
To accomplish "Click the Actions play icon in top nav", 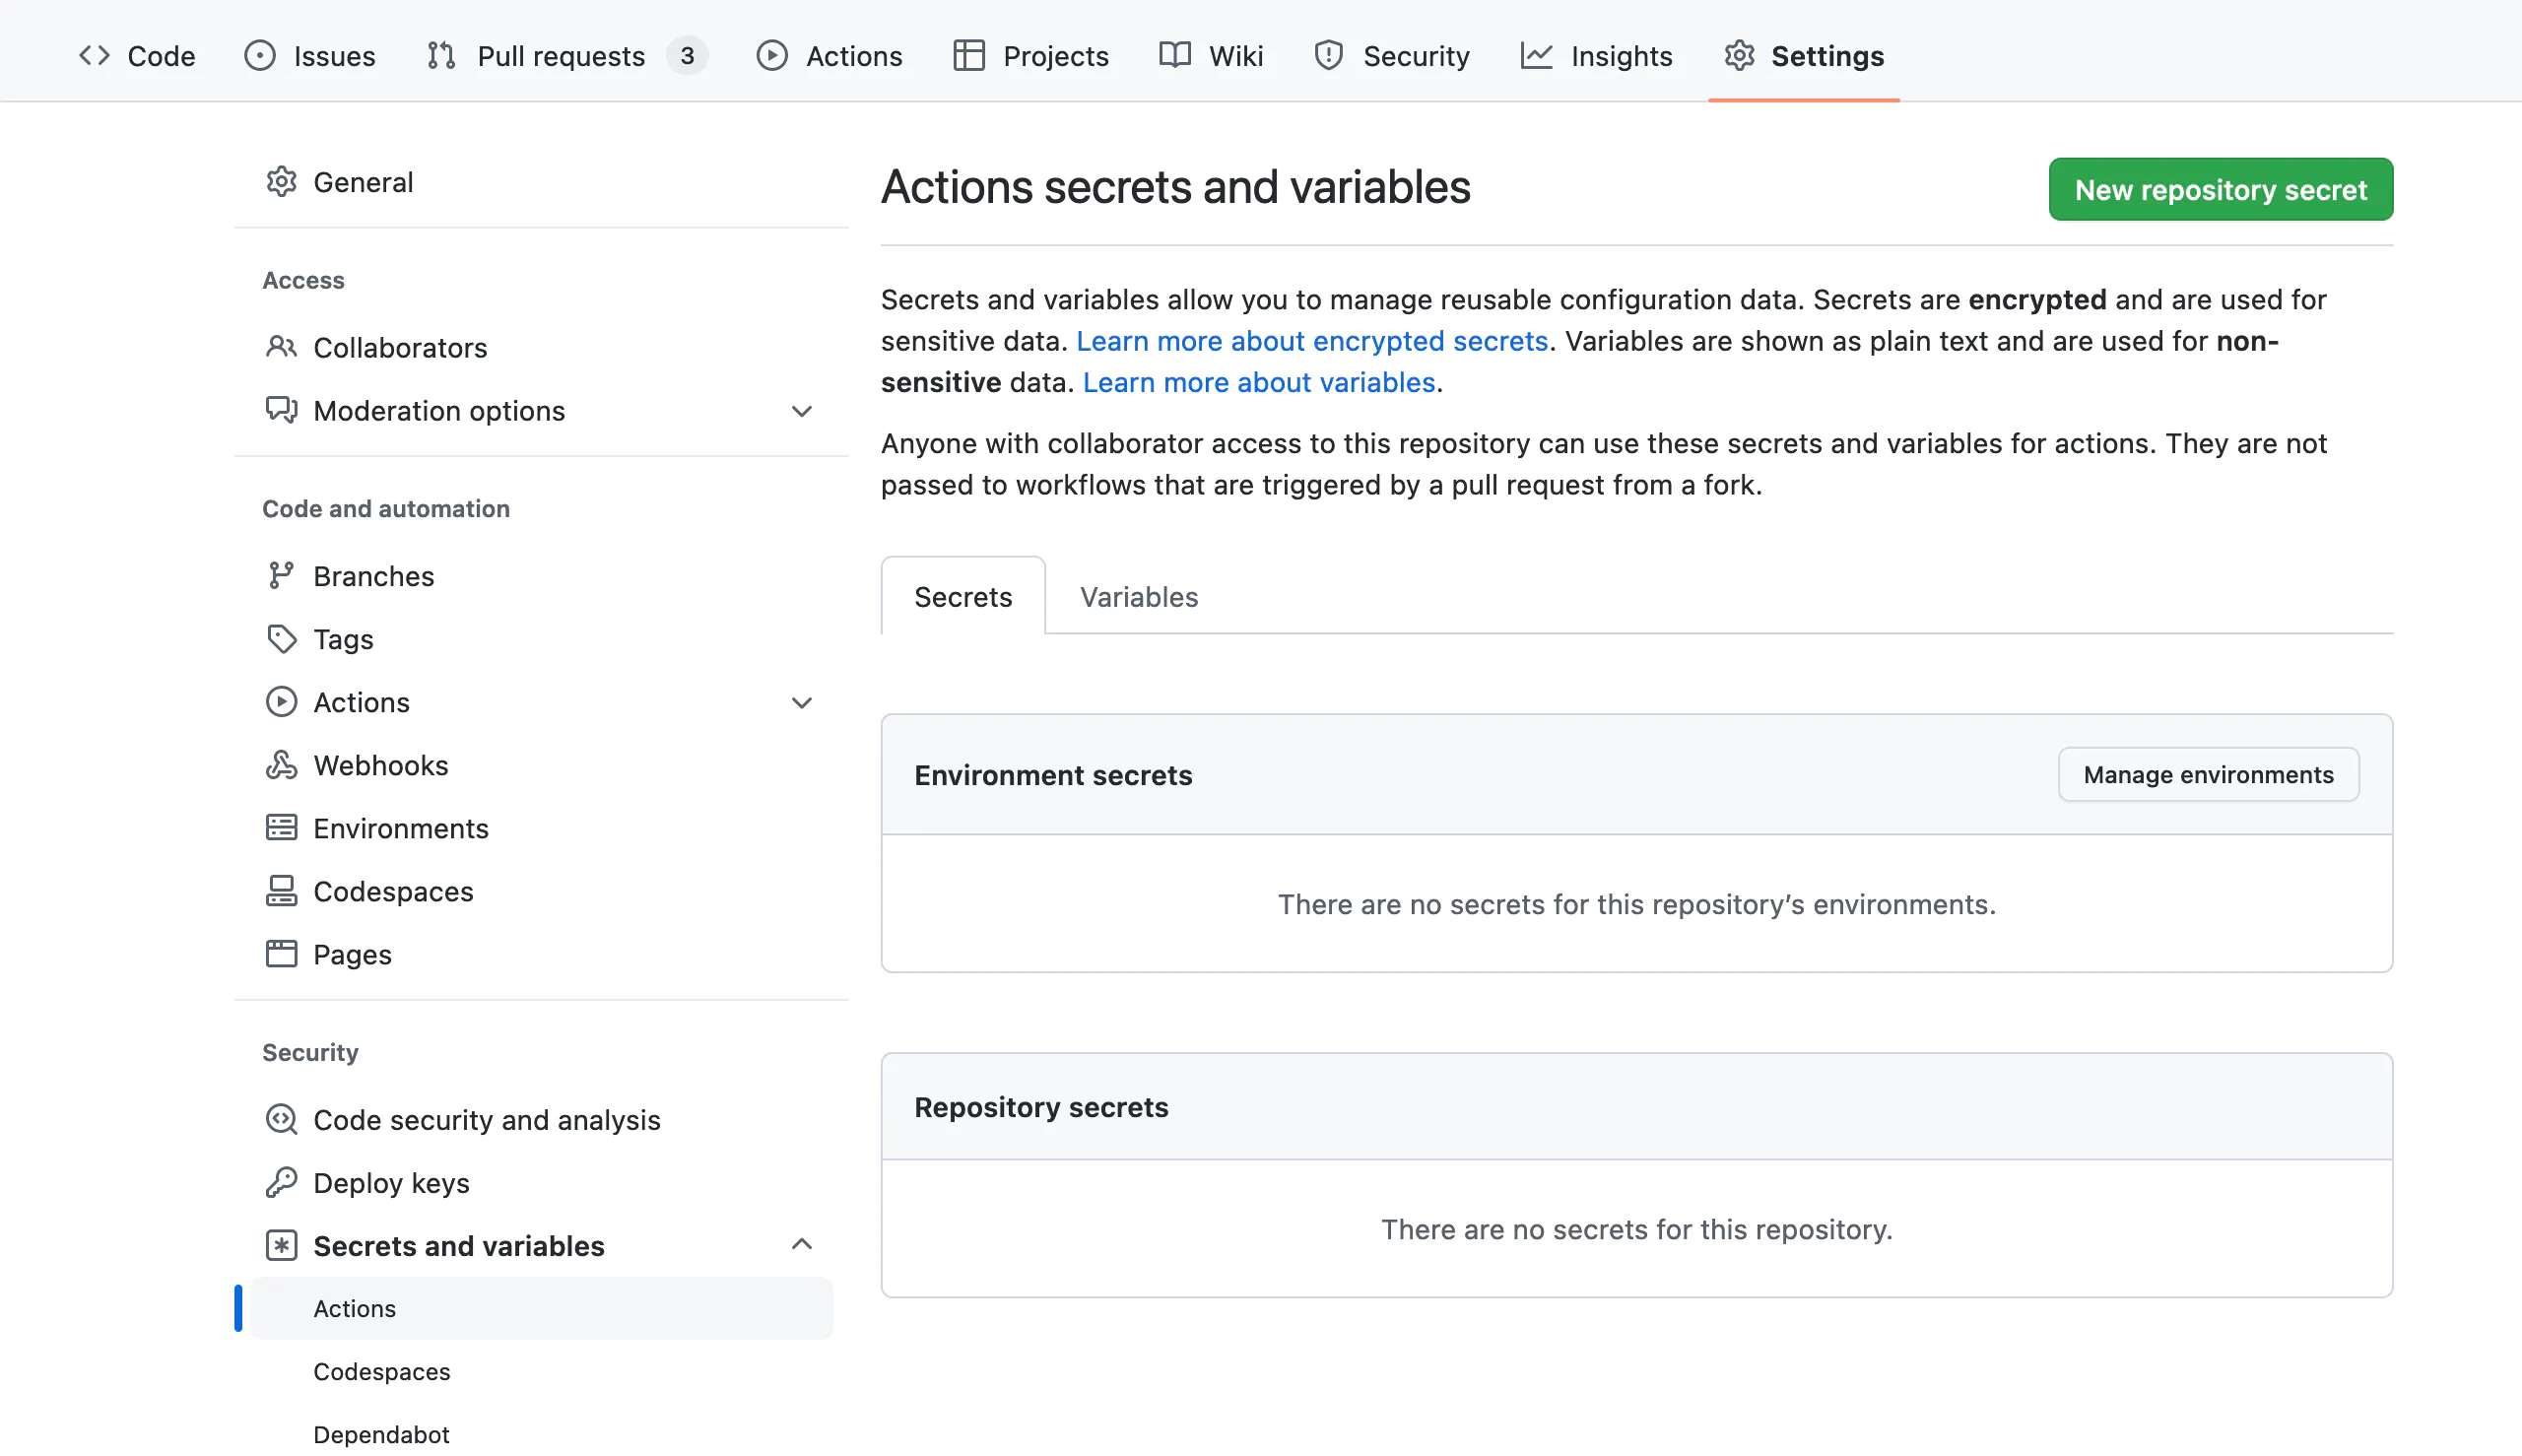I will pyautogui.click(x=772, y=56).
